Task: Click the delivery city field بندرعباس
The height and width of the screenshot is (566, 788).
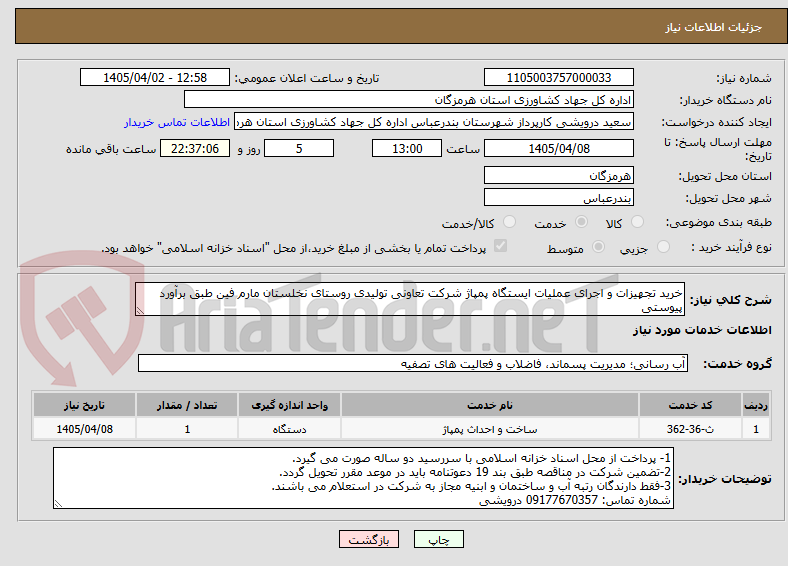Action: click(558, 197)
